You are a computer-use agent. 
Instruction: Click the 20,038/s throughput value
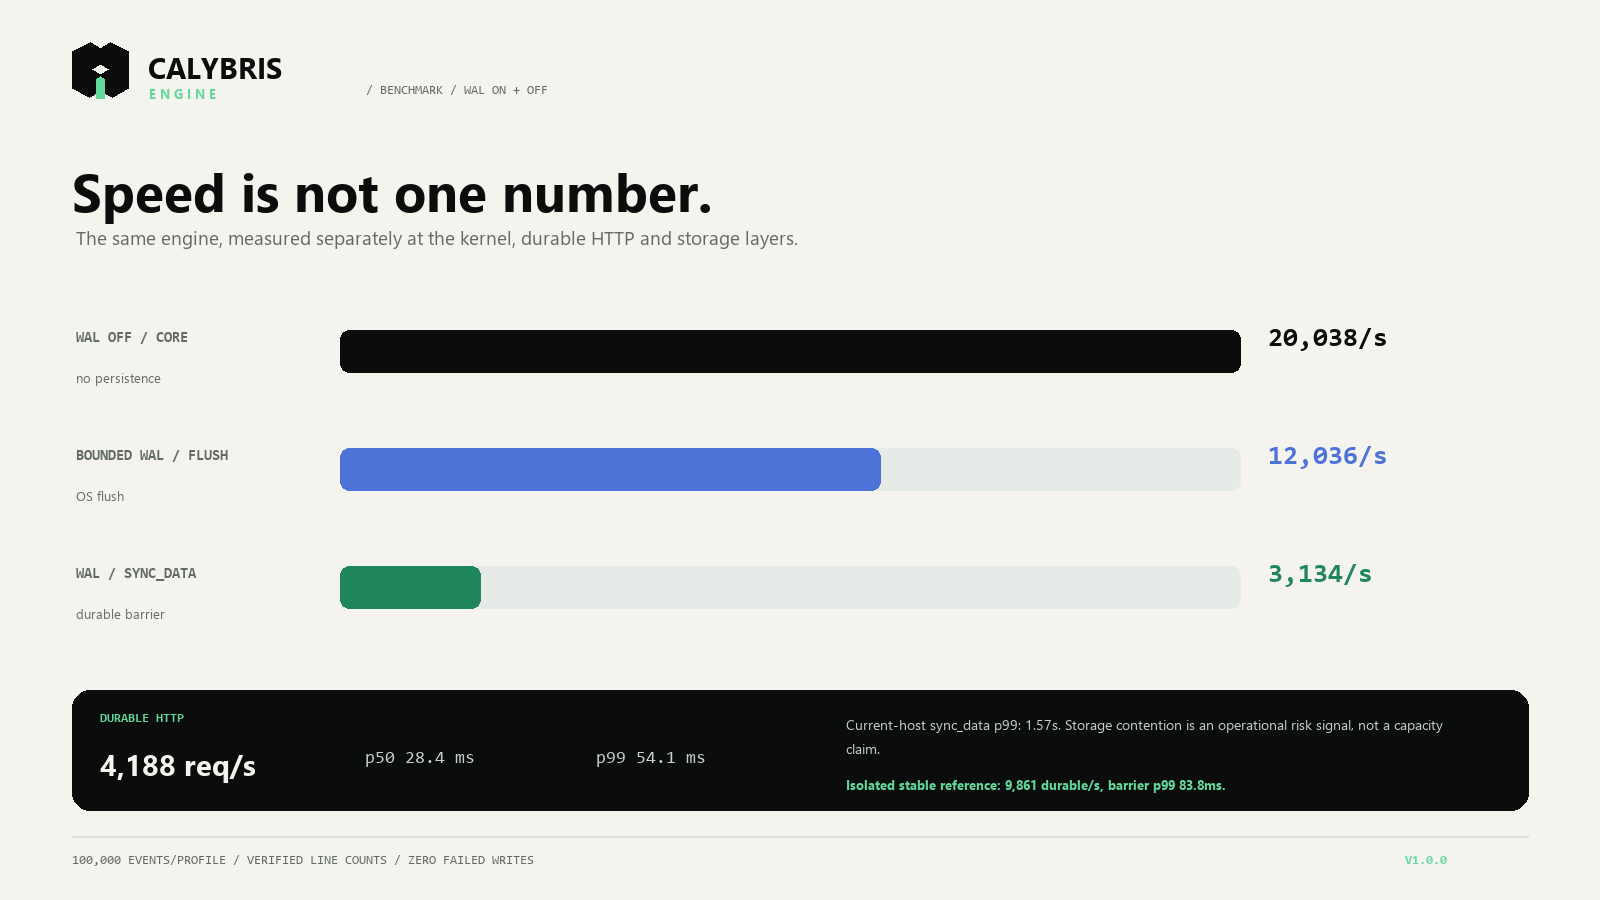(x=1327, y=338)
